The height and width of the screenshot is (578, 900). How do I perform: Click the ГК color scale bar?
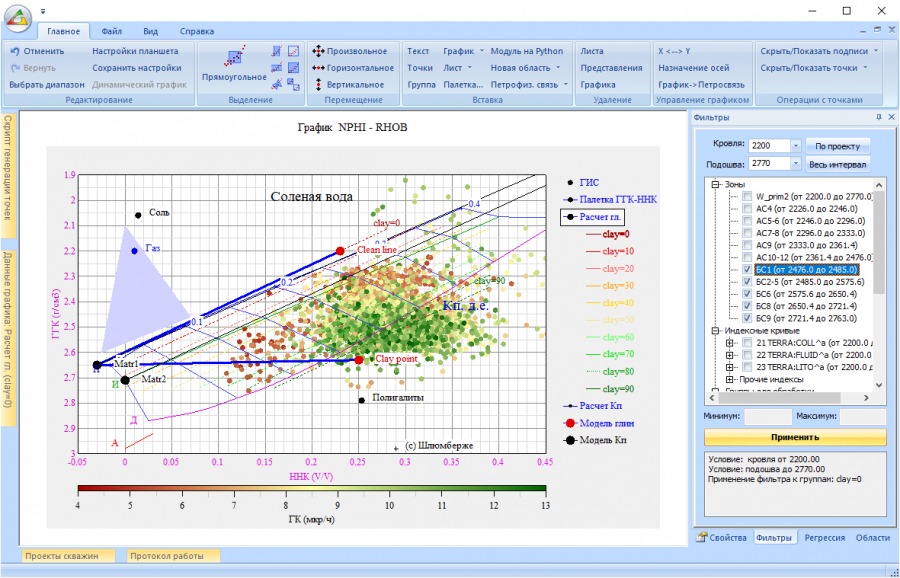click(x=312, y=489)
